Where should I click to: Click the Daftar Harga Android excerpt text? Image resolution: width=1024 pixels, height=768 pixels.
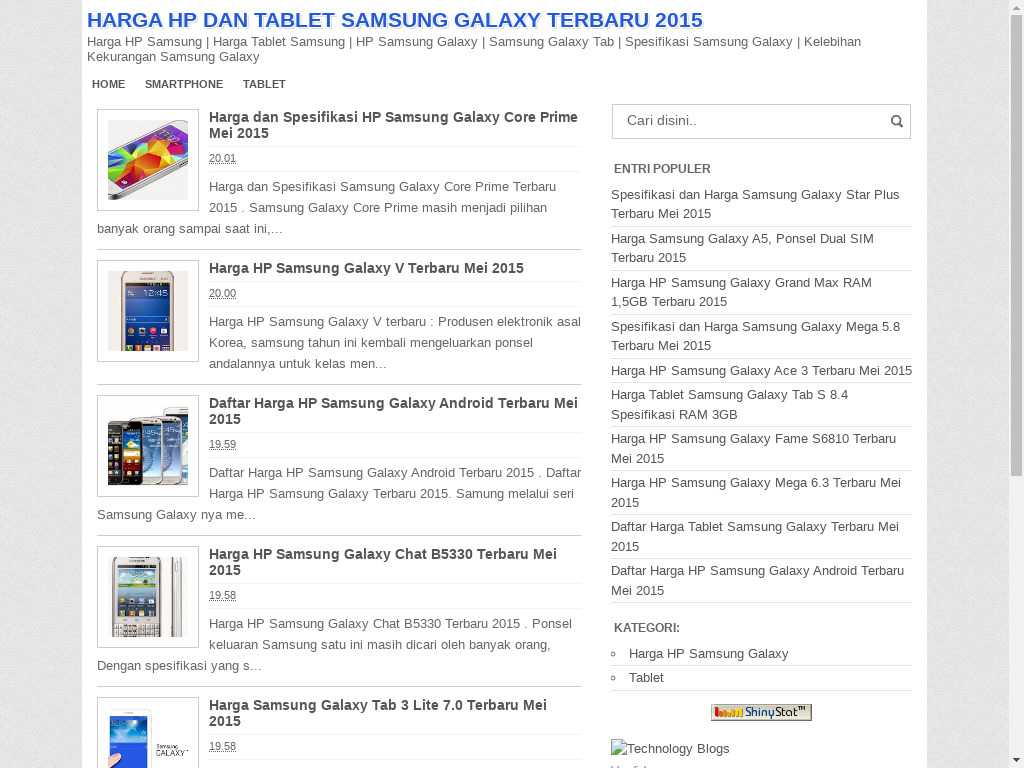339,494
